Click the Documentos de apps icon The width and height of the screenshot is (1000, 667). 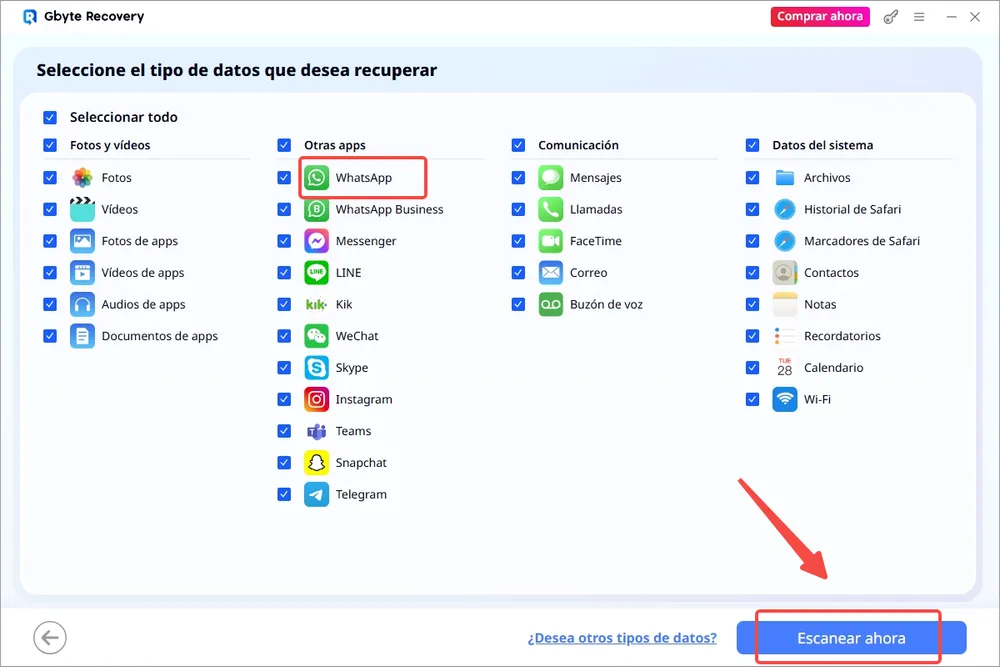point(82,336)
